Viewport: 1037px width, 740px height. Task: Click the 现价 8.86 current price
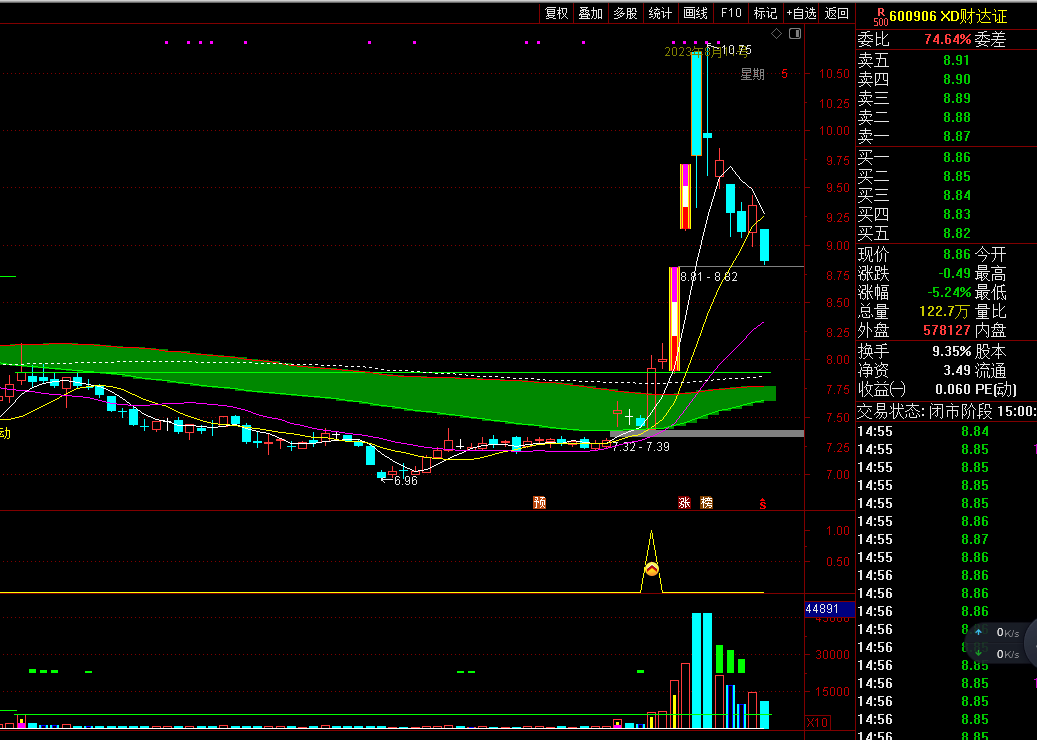pos(956,255)
